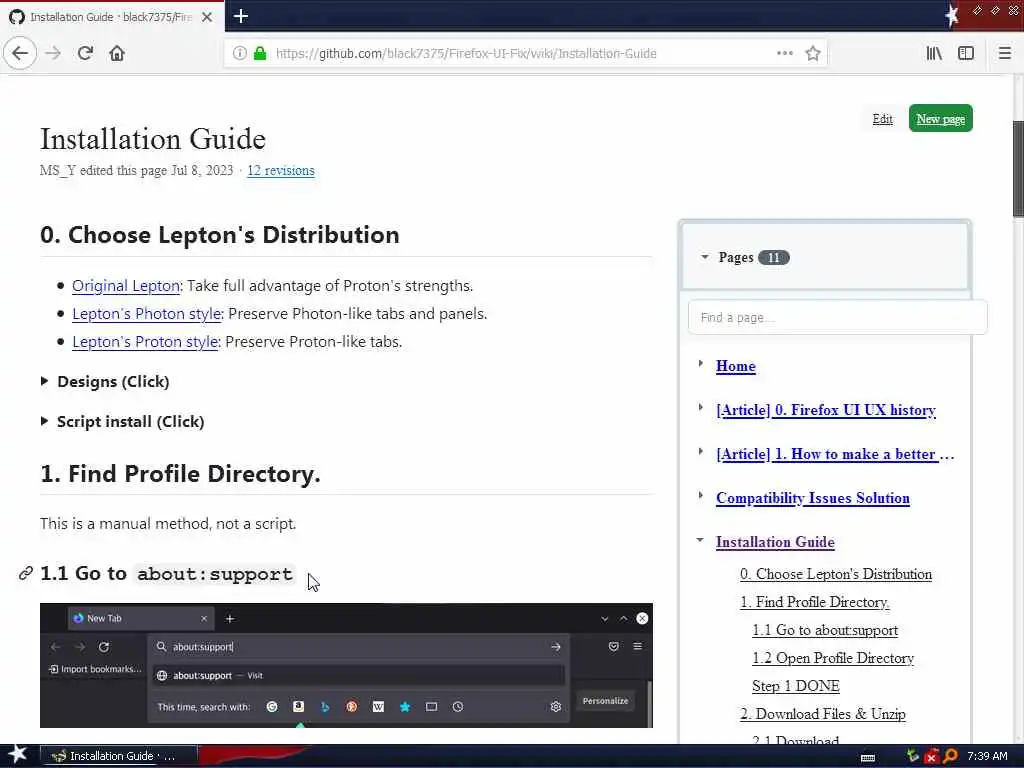The image size is (1024, 768).
Task: Click the green New page button
Action: tap(940, 118)
